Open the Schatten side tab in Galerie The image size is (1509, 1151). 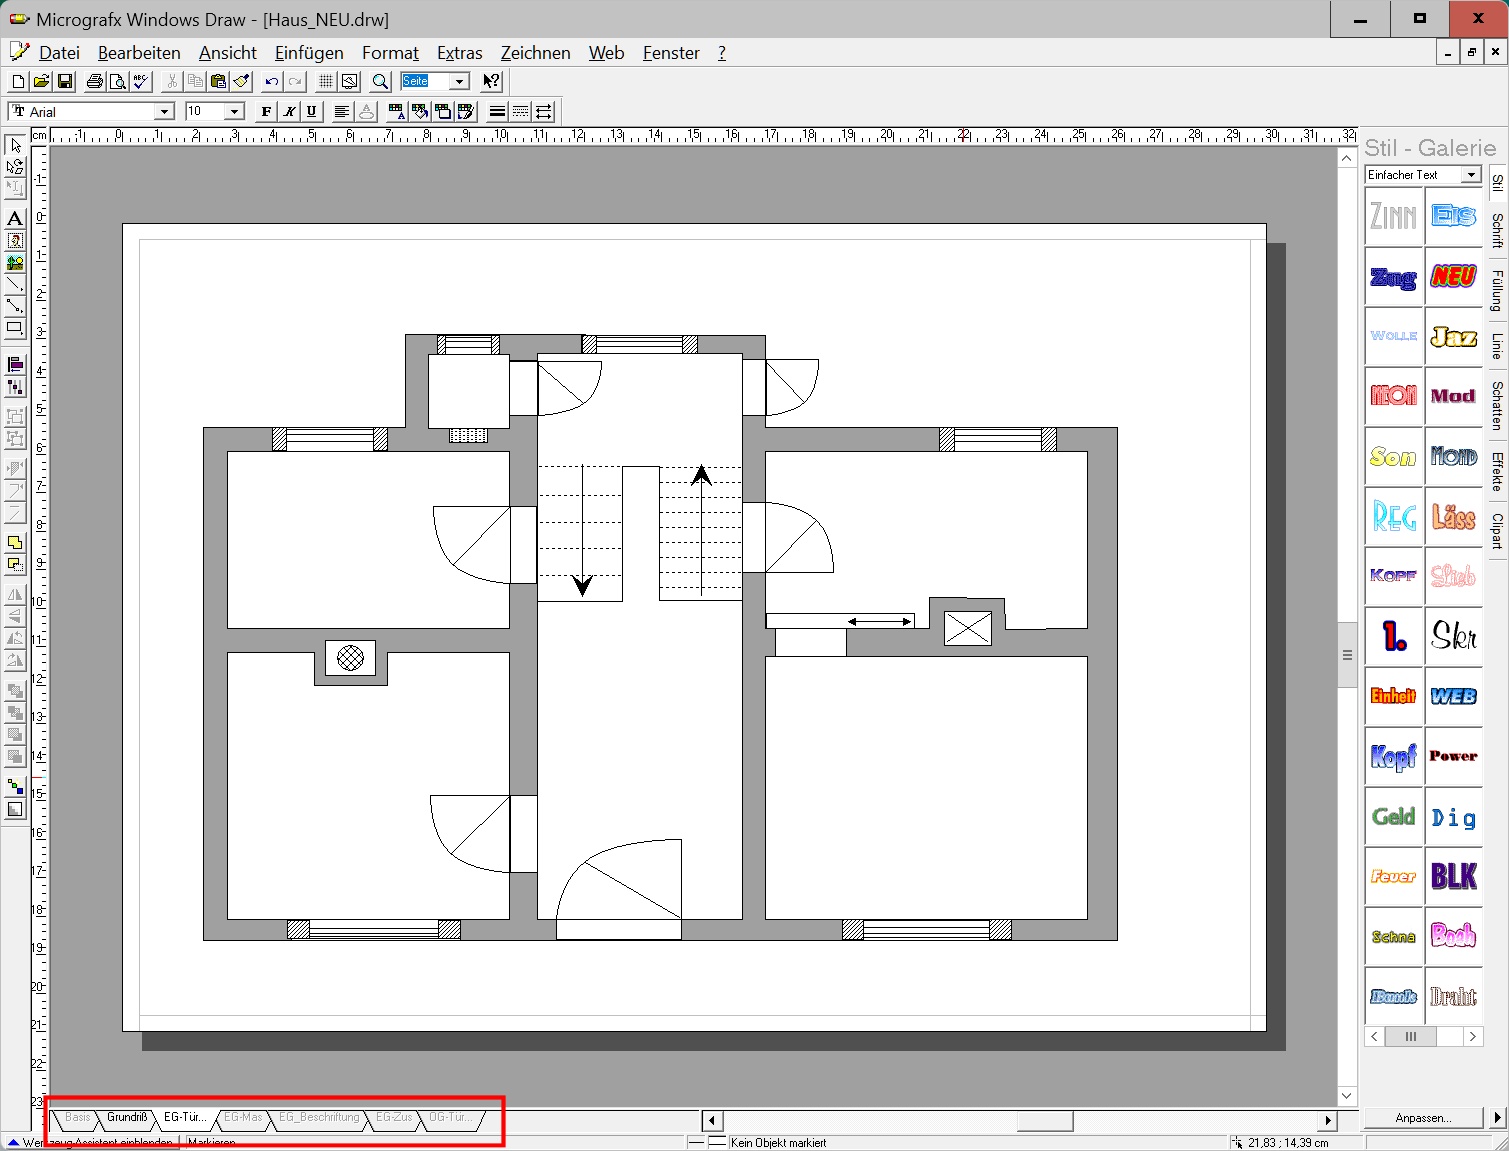tap(1497, 406)
